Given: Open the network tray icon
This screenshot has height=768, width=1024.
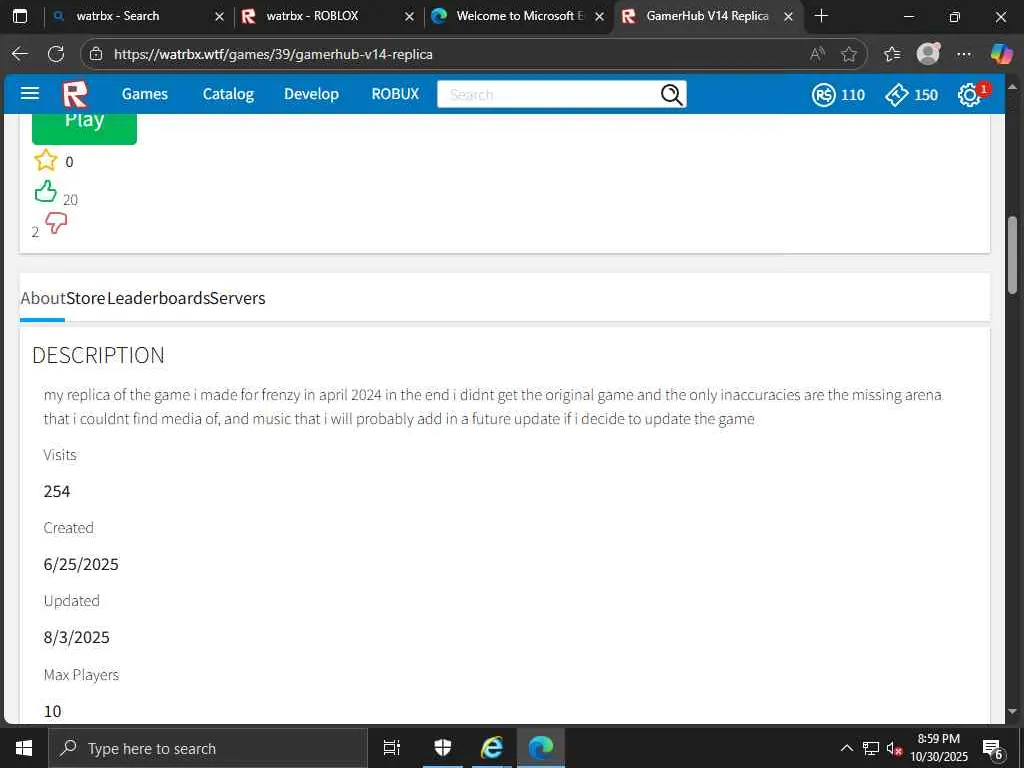Looking at the screenshot, I should click(x=871, y=748).
